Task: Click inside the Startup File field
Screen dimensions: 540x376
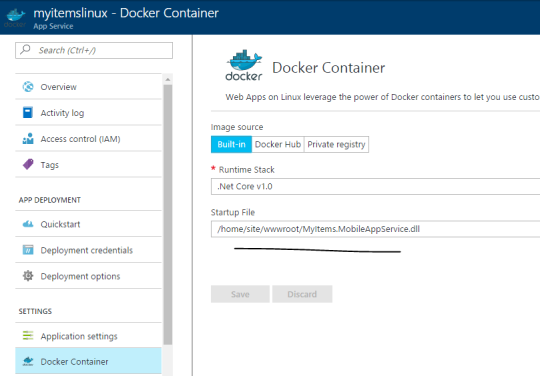Action: click(x=375, y=229)
